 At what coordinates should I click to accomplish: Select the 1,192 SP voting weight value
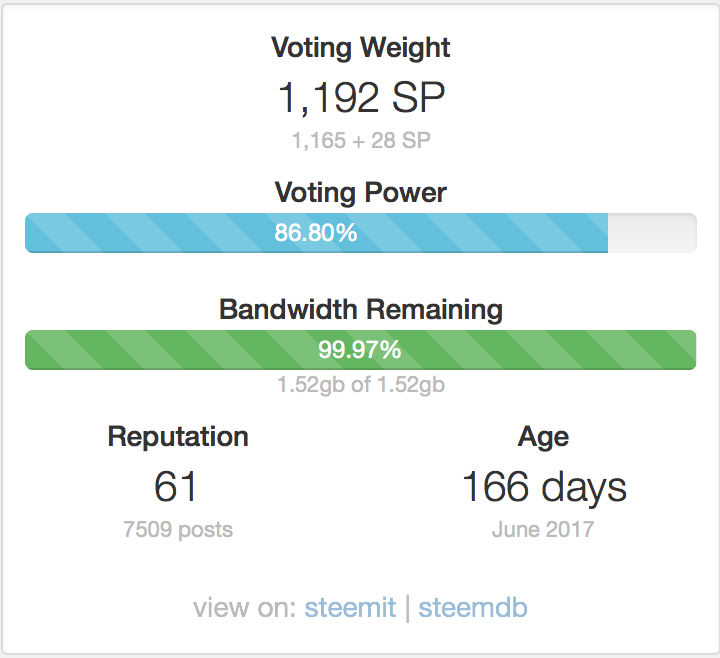[x=360, y=98]
